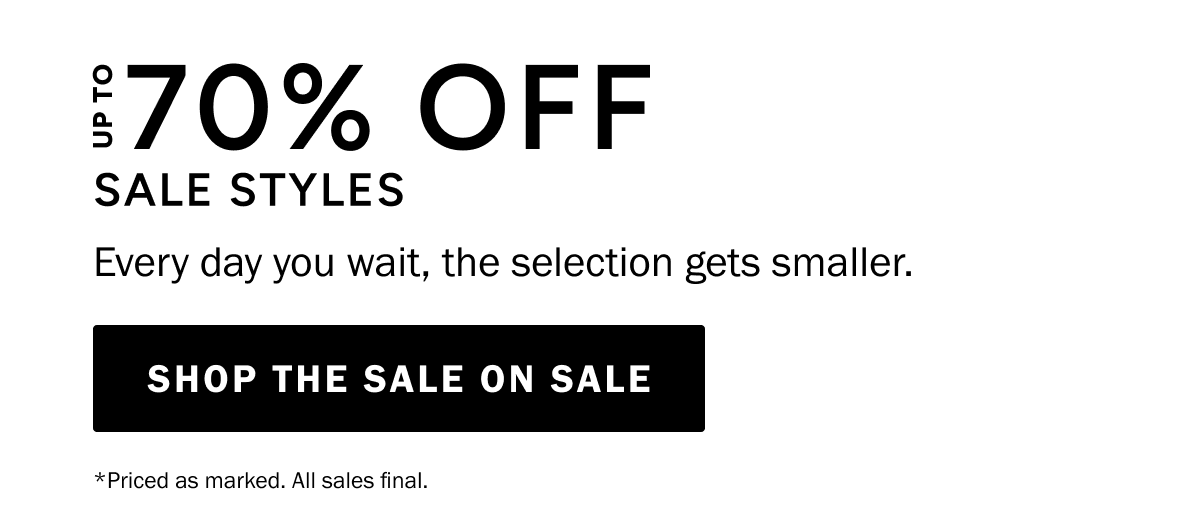Click the word SALE in SALE STYLES
Image resolution: width=1200 pixels, height=523 pixels.
coord(155,190)
